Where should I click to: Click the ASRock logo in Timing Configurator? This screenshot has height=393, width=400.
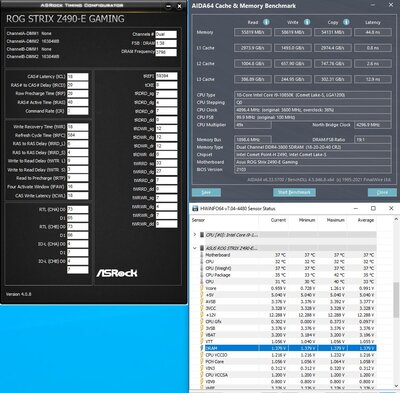pyautogui.click(x=117, y=273)
